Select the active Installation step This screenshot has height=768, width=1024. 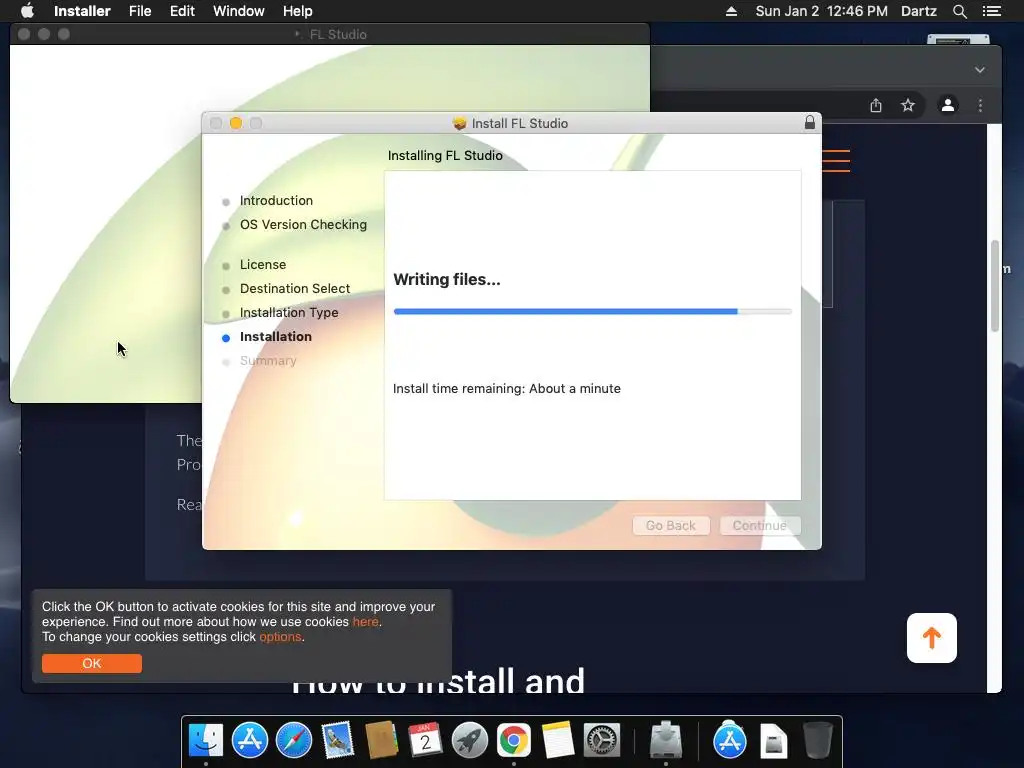tap(276, 336)
